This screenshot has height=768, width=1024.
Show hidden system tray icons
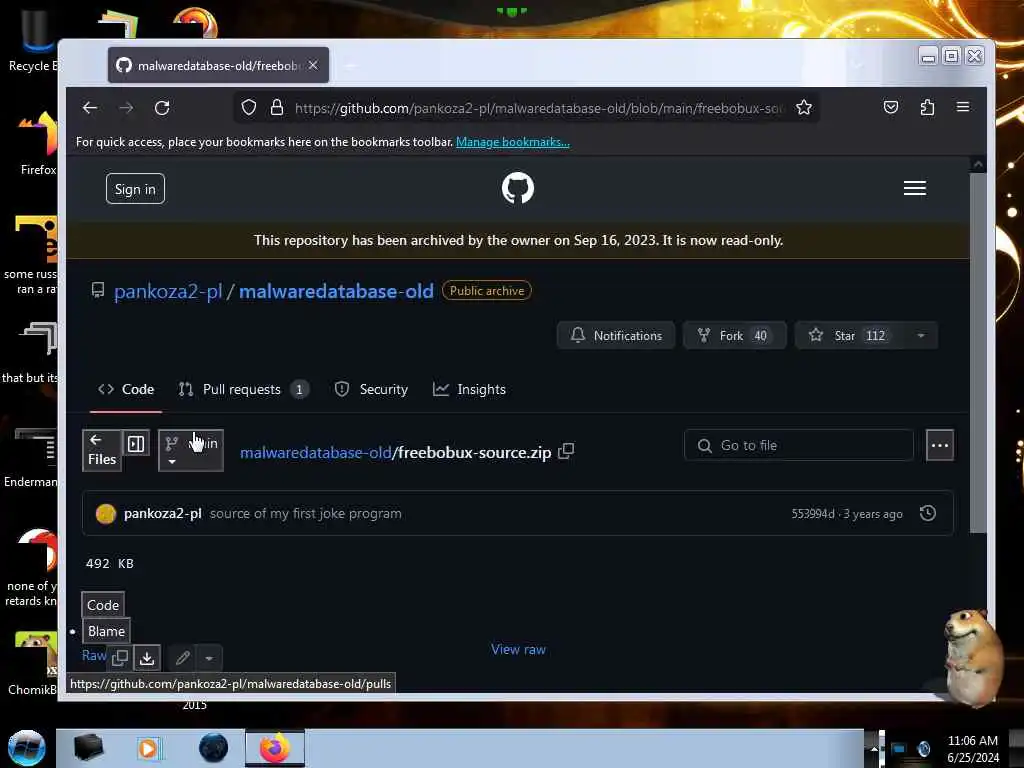pyautogui.click(x=874, y=748)
